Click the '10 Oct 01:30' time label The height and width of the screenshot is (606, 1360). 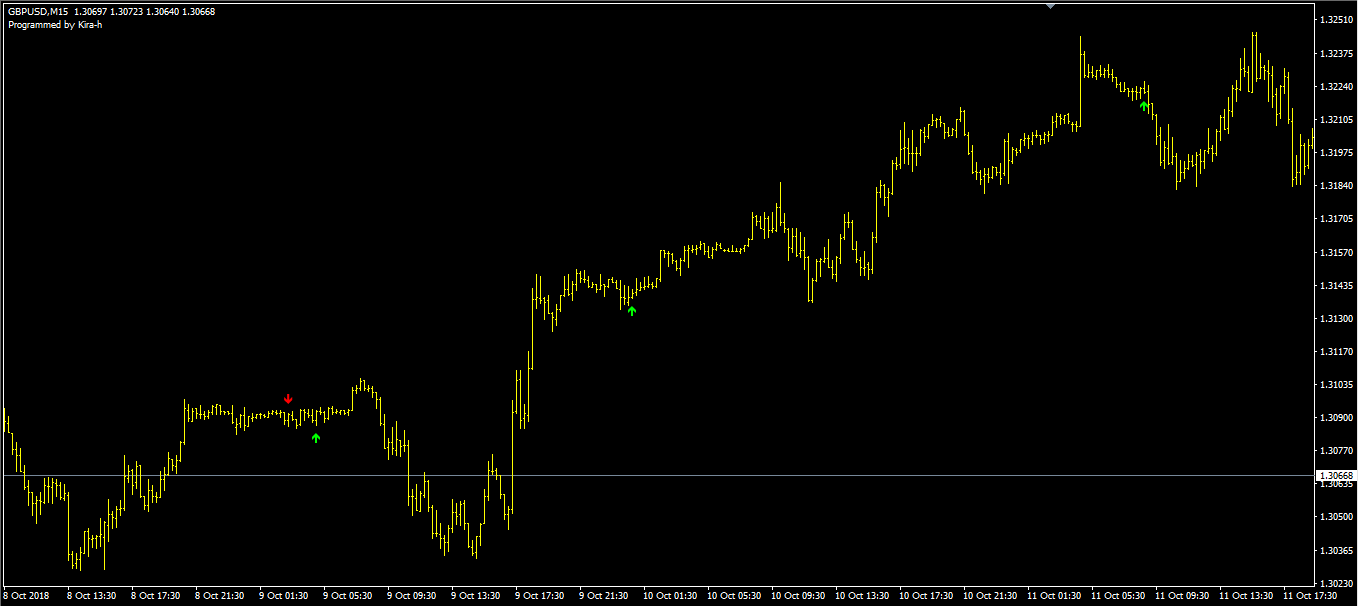(668, 596)
